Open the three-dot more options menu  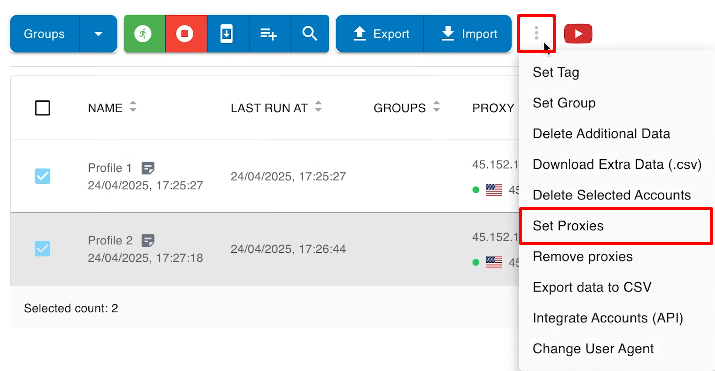[536, 33]
